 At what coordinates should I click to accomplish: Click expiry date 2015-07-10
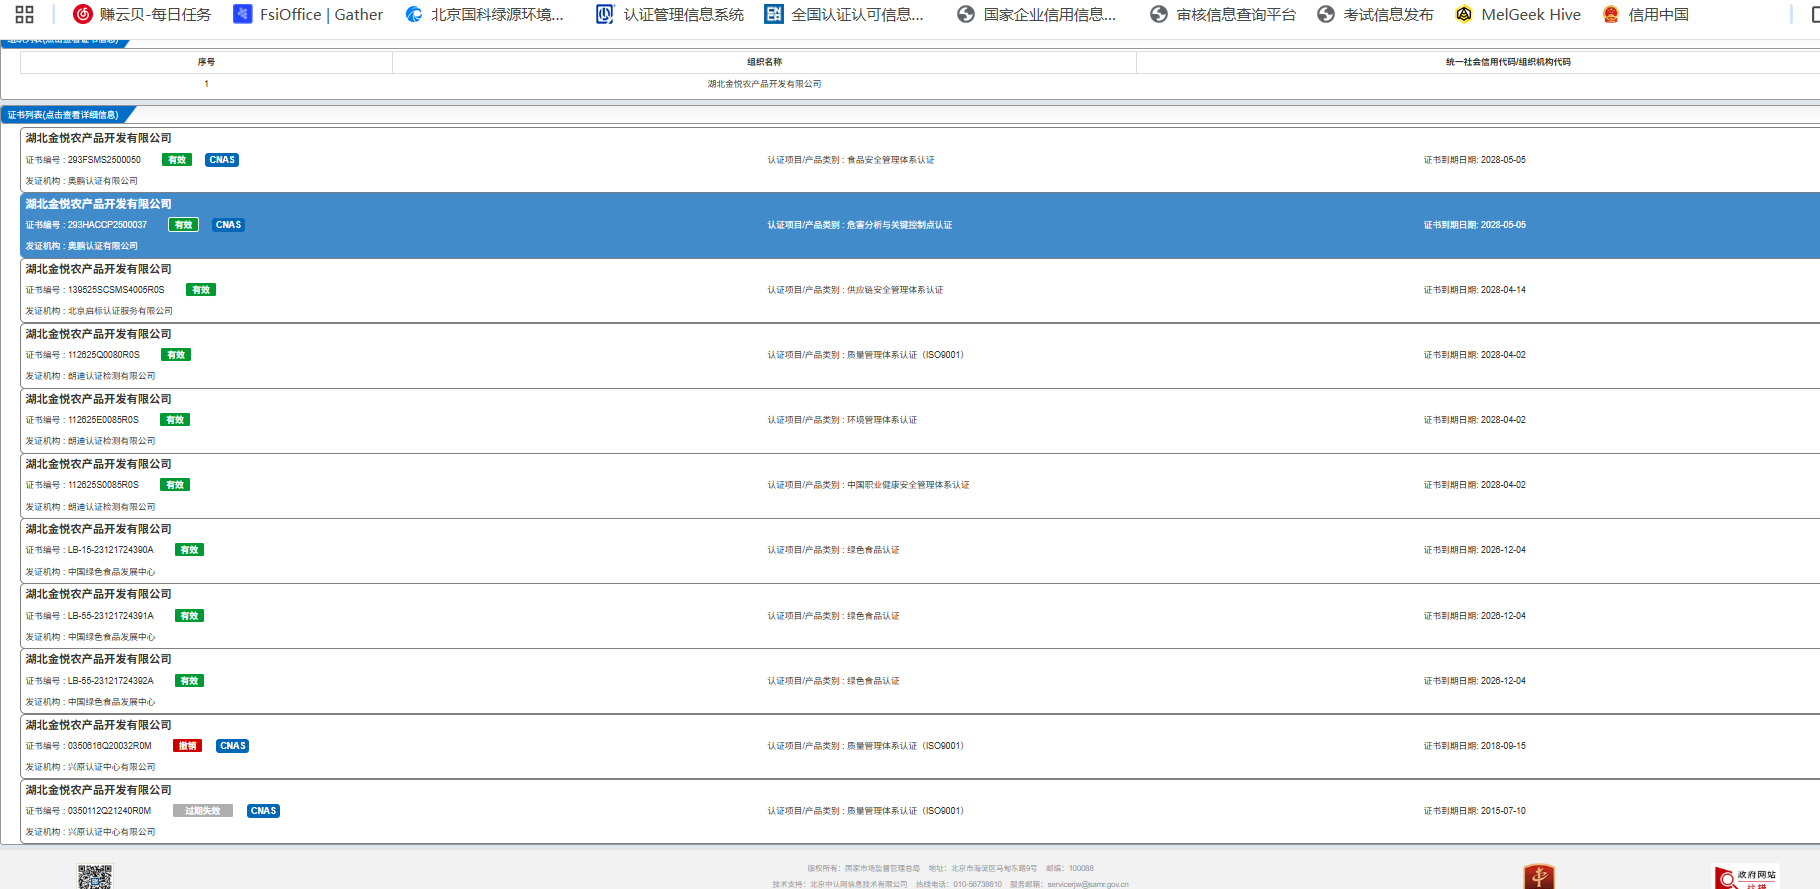1503,811
